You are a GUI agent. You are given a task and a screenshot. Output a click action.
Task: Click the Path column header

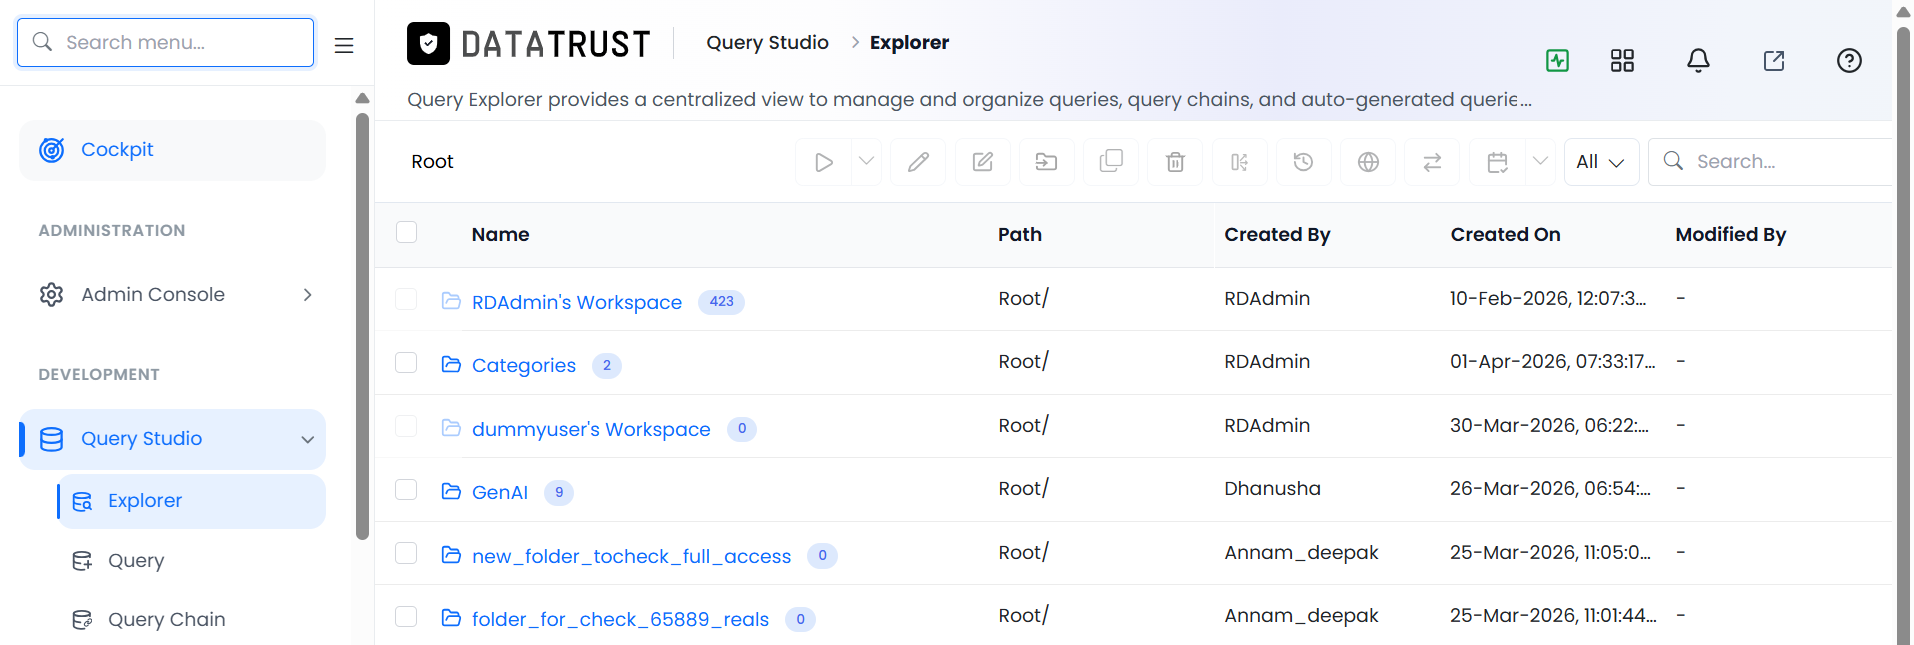point(1020,235)
